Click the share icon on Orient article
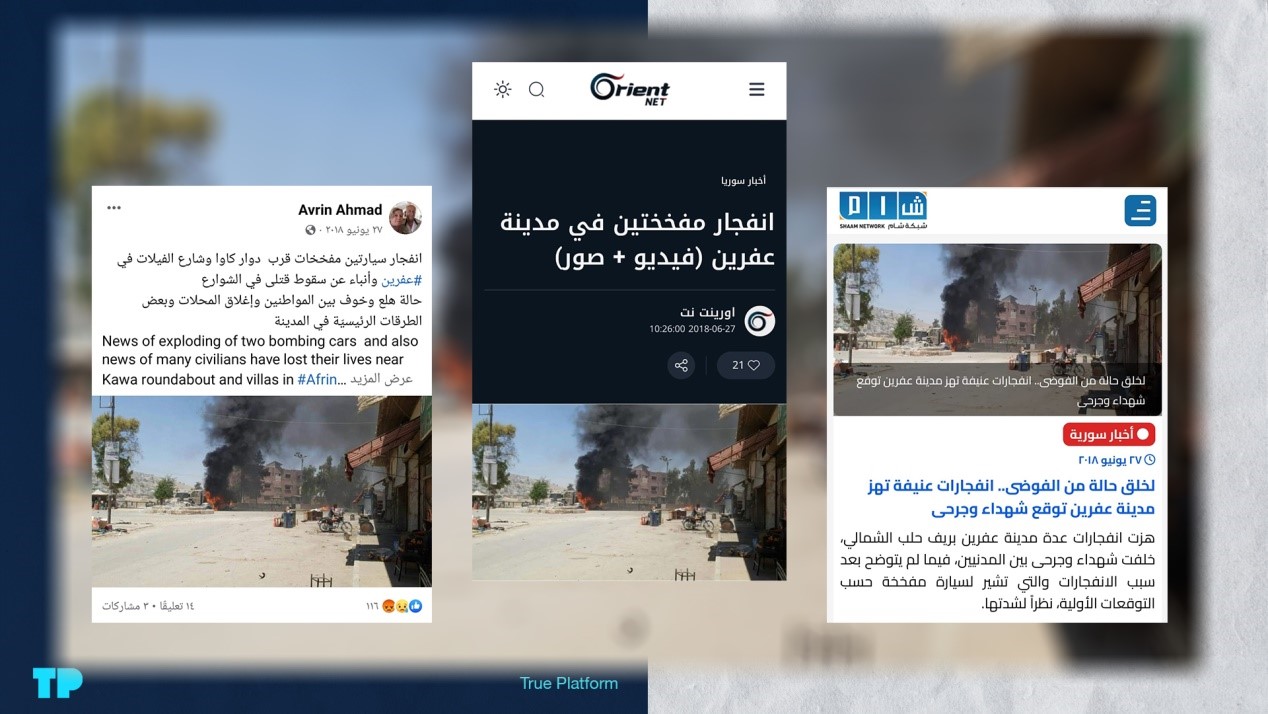The width and height of the screenshot is (1268, 714). click(x=682, y=365)
